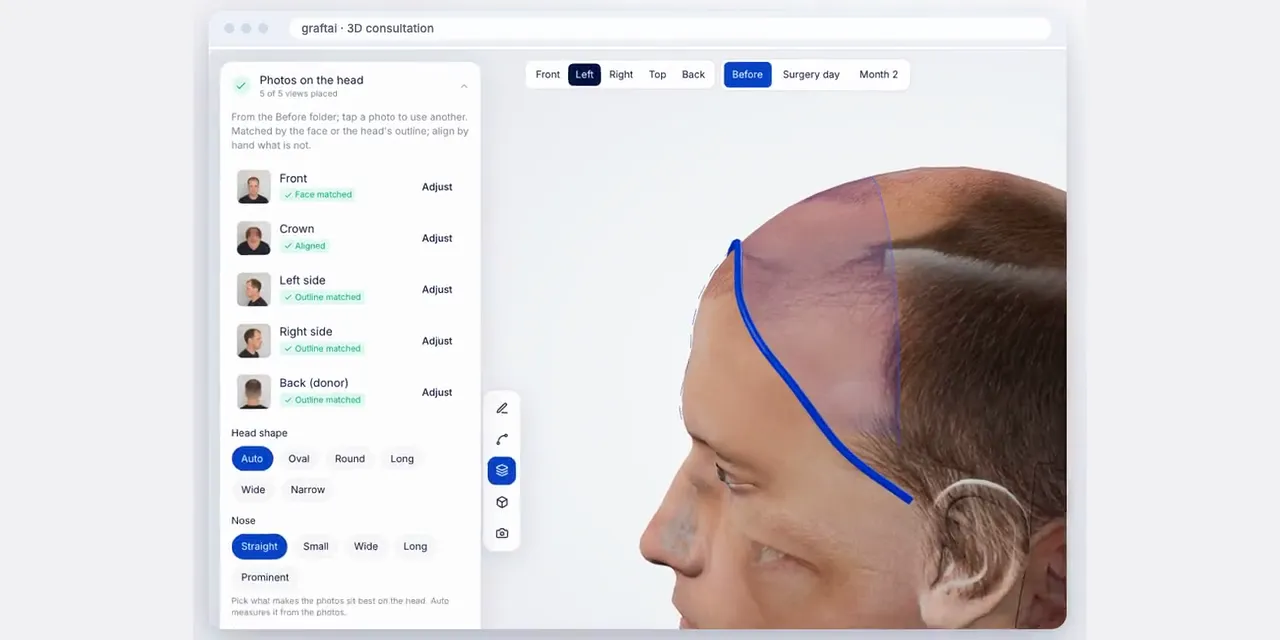Adjust the Back (donor) photo
The width and height of the screenshot is (1280, 640).
point(437,392)
